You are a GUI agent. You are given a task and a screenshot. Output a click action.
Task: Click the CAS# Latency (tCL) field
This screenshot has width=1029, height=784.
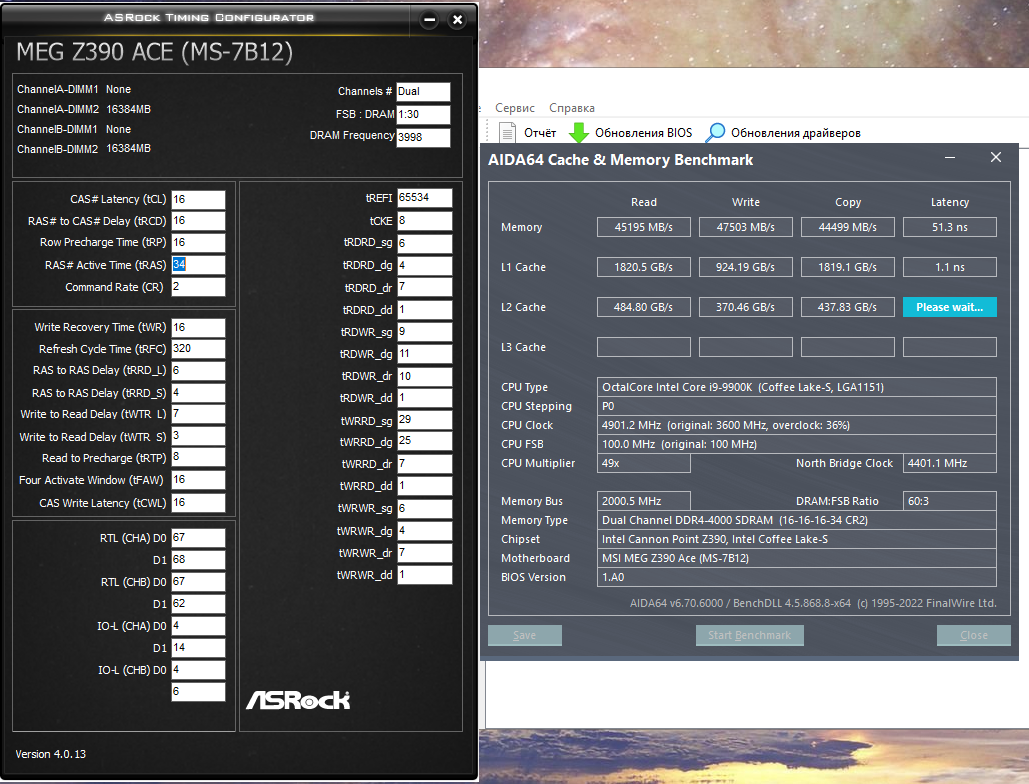198,199
